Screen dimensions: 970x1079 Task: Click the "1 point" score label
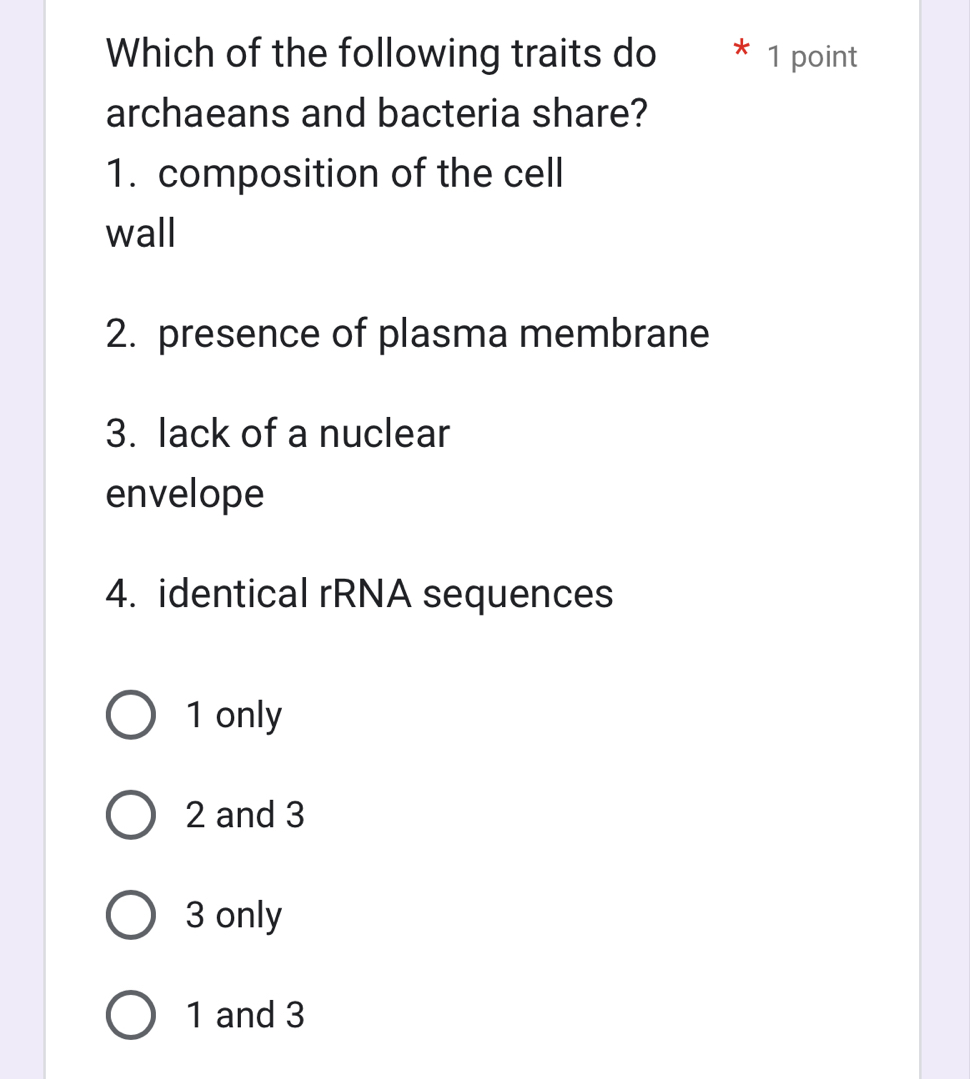(x=812, y=57)
